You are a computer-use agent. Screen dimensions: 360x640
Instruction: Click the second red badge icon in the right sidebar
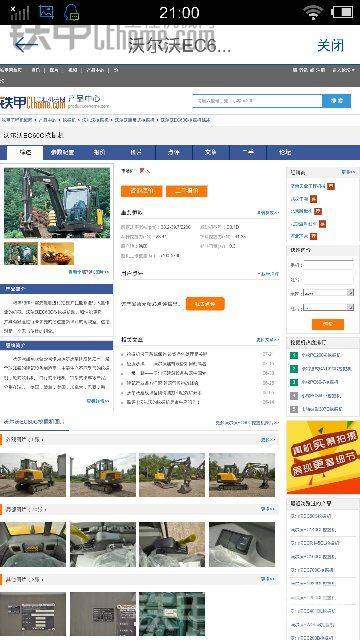click(x=313, y=199)
